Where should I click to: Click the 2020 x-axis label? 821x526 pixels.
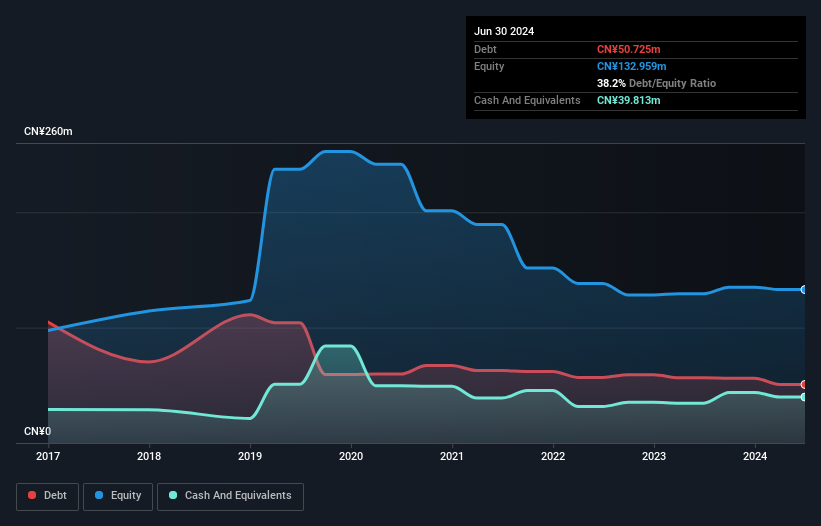(x=351, y=456)
